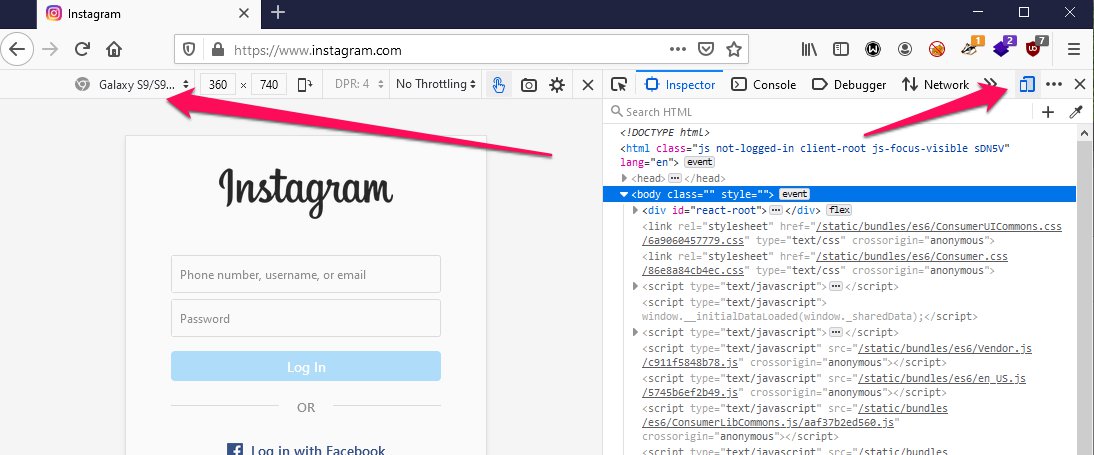The height and width of the screenshot is (455, 1094).
Task: Click the uBlock Origin extension icon
Action: click(x=1034, y=48)
